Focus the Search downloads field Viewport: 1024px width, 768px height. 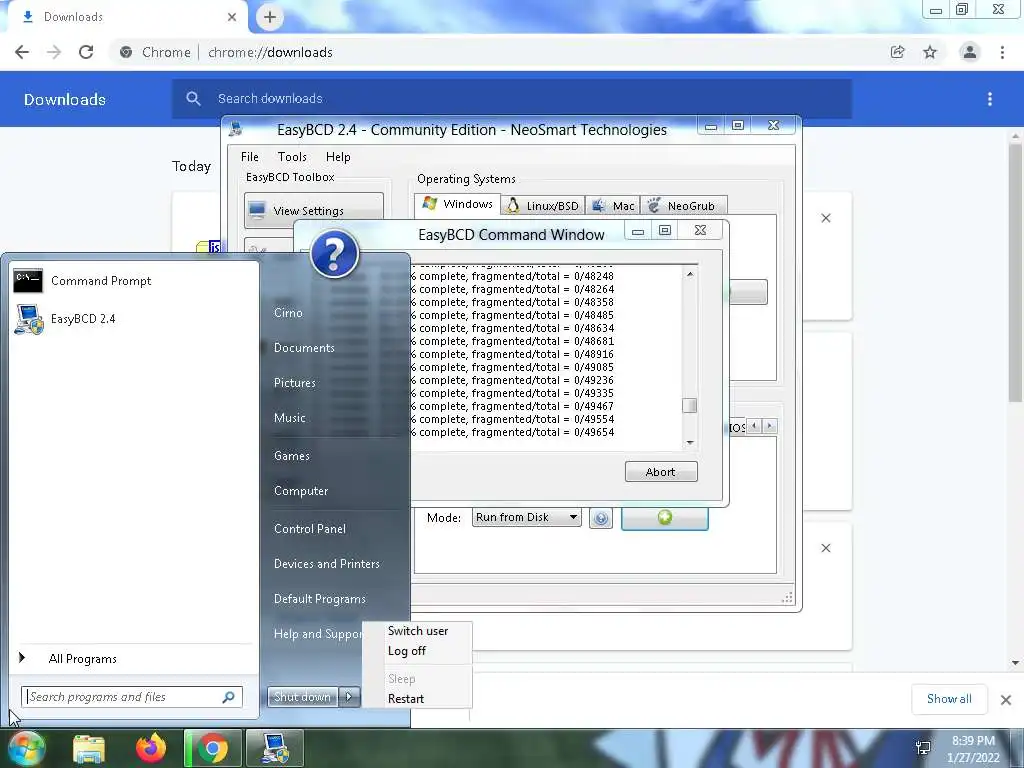[x=511, y=99]
